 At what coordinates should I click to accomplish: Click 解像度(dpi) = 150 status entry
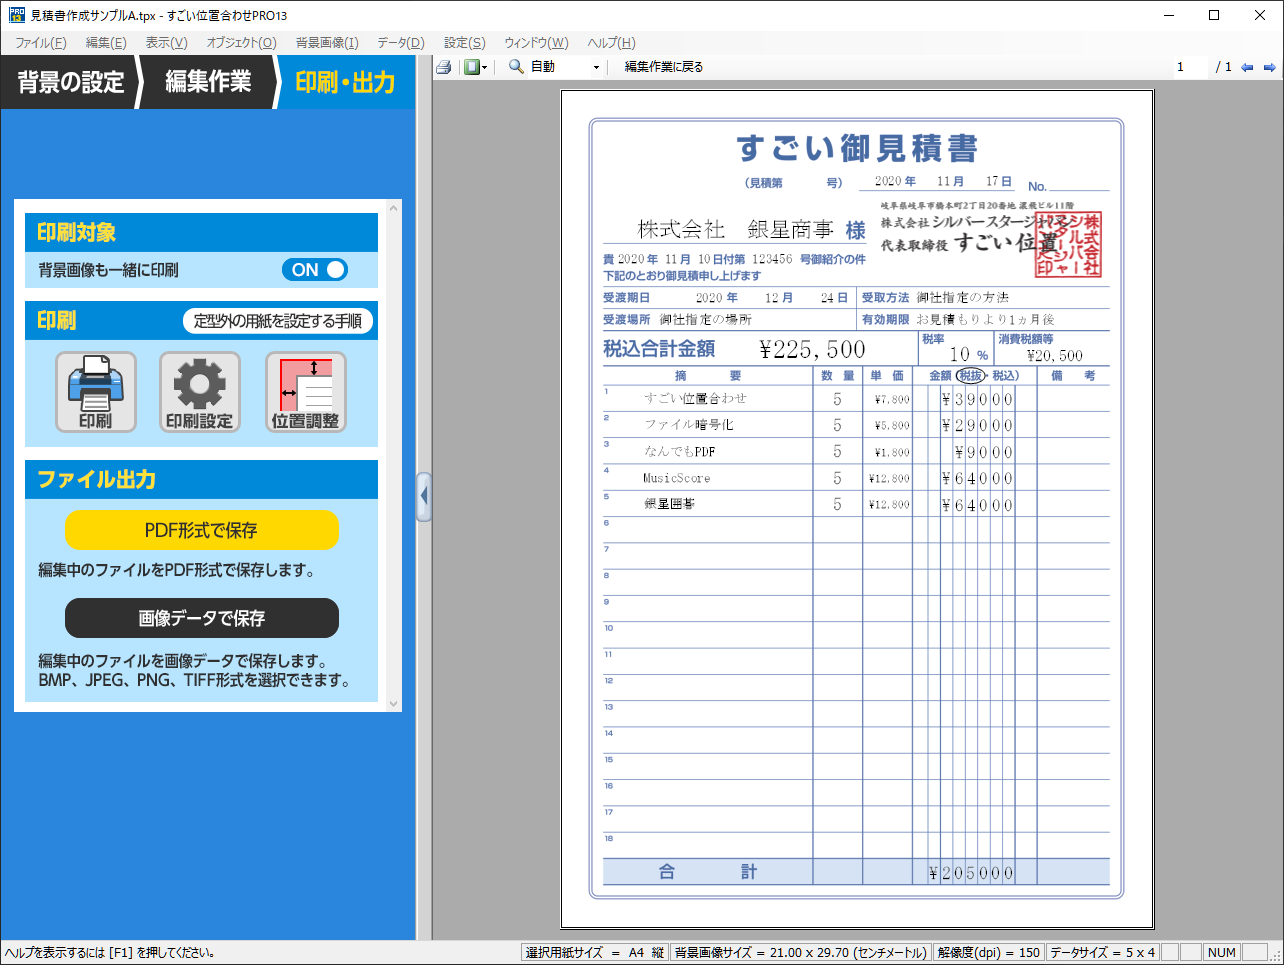[x=989, y=953]
